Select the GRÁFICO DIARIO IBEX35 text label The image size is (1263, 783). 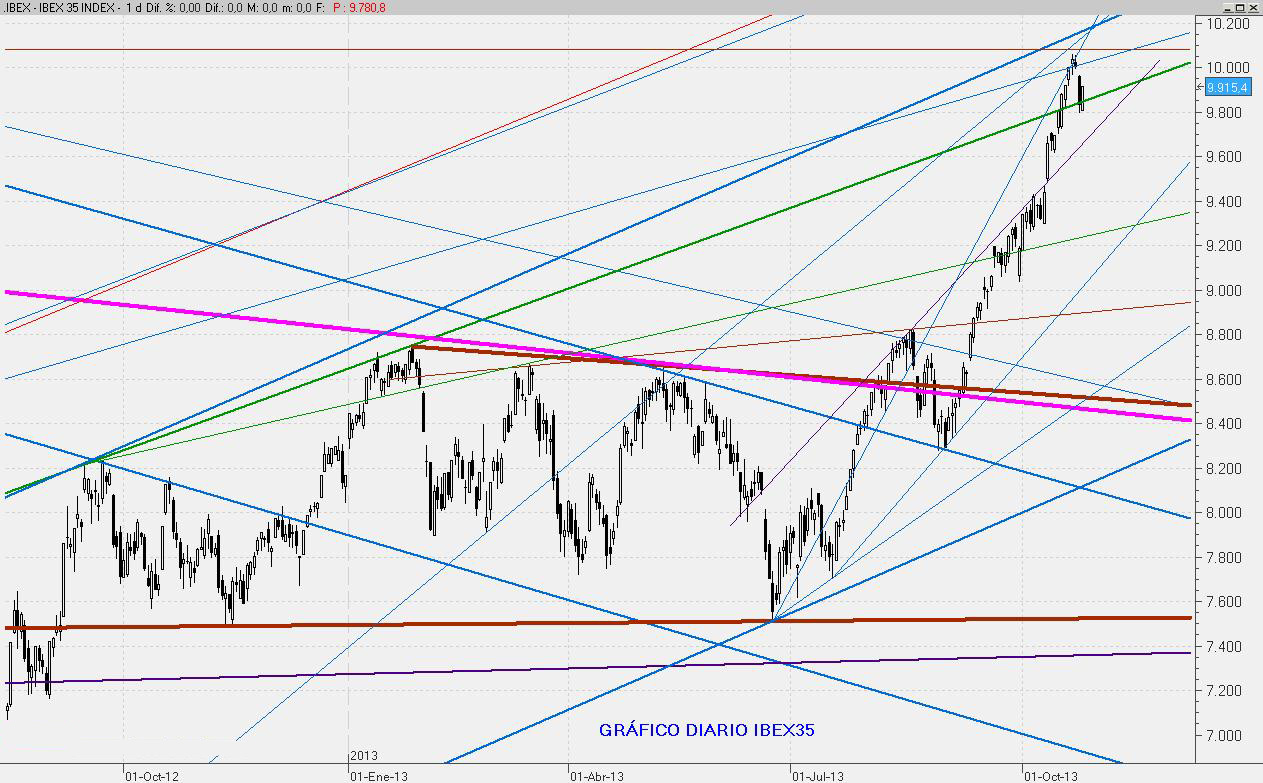(x=707, y=730)
